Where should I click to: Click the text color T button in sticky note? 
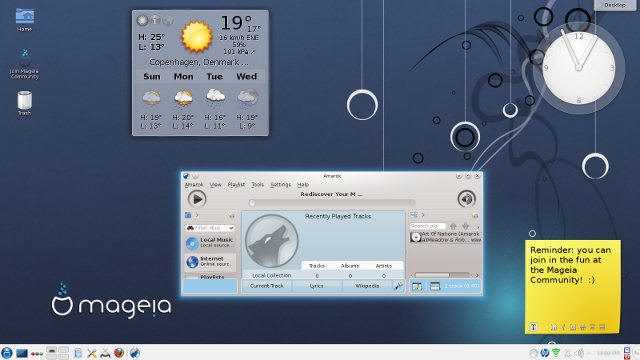[533, 327]
